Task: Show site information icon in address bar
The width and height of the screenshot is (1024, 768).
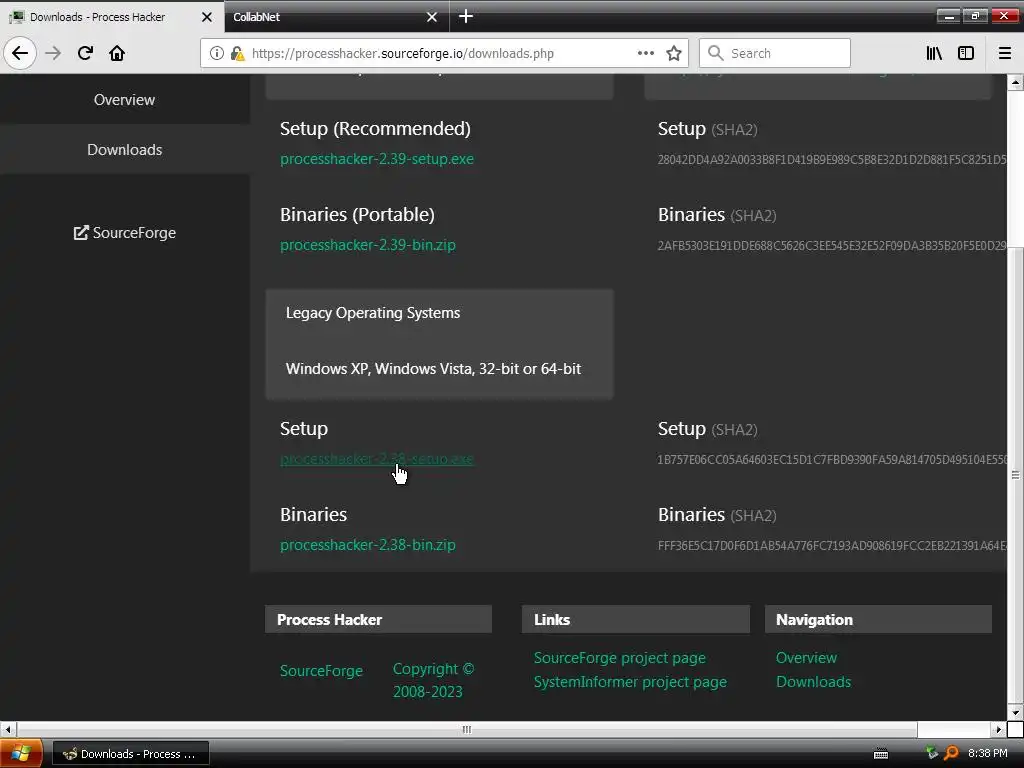Action: tap(217, 53)
